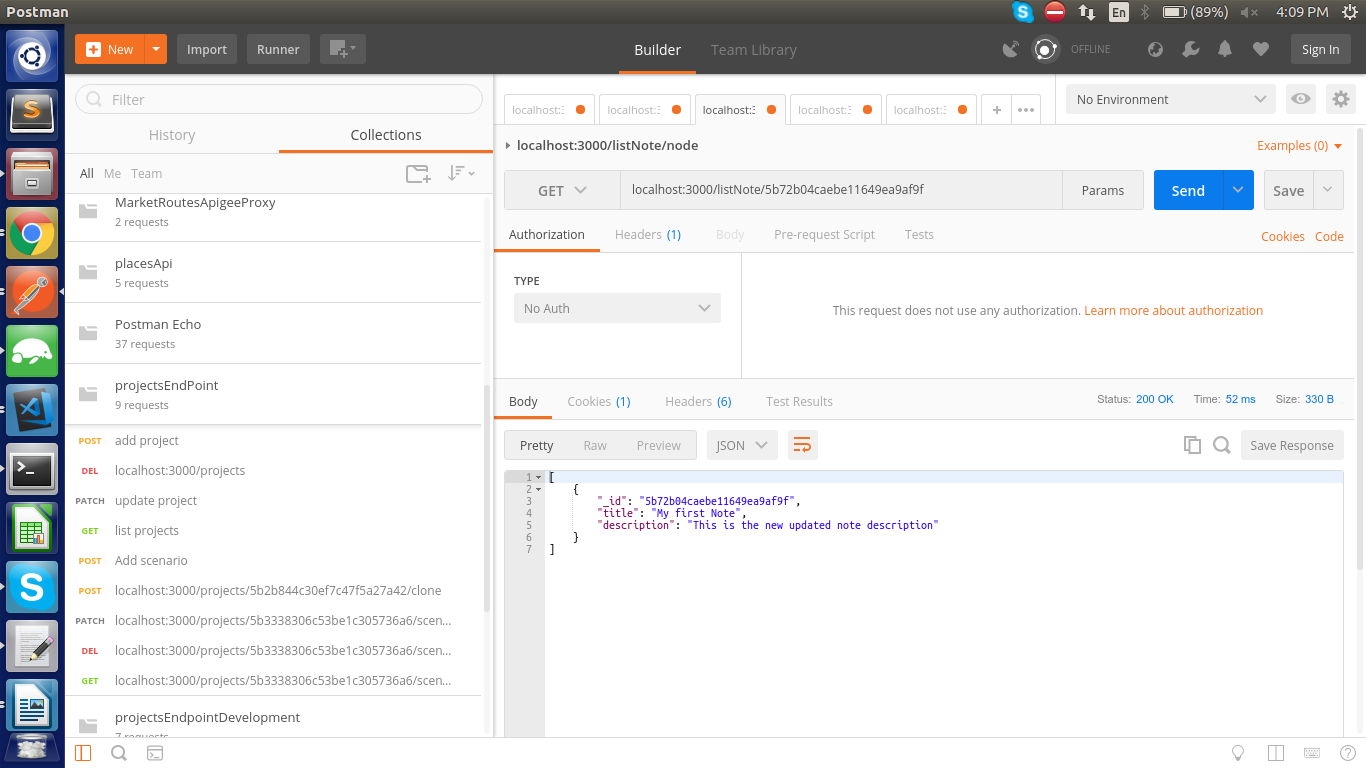Toggle two-pane view icon
The width and height of the screenshot is (1366, 768).
coord(1275,753)
